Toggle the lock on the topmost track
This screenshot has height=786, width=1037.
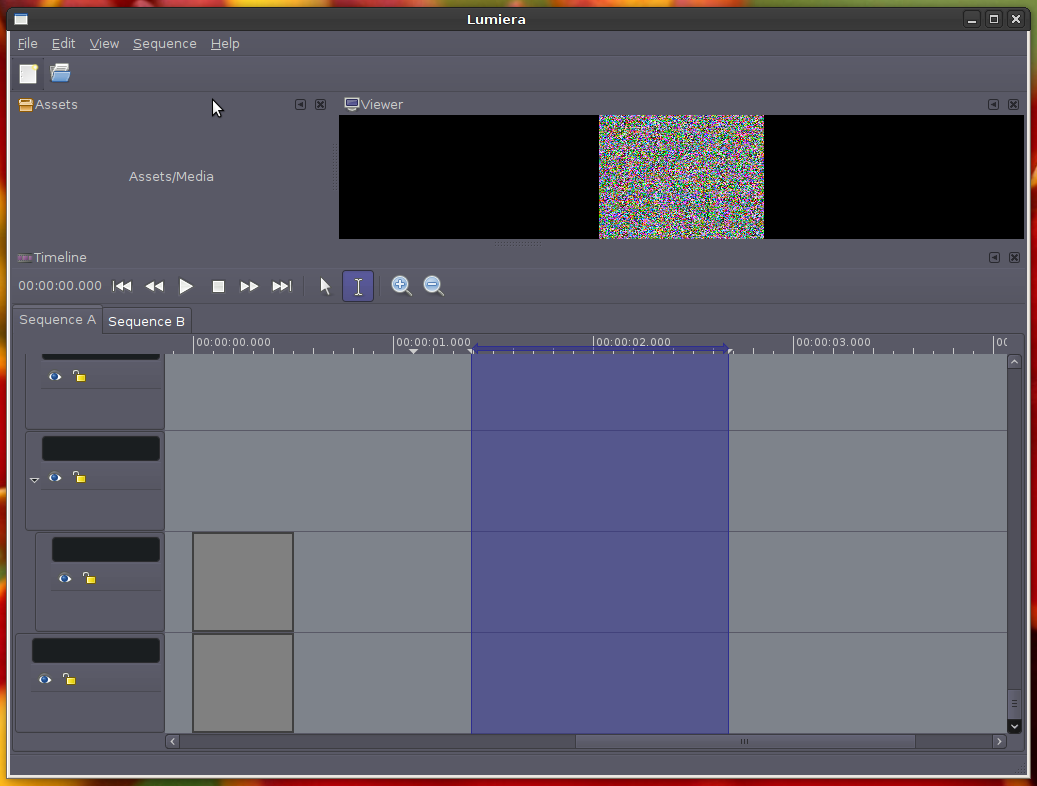pos(79,376)
